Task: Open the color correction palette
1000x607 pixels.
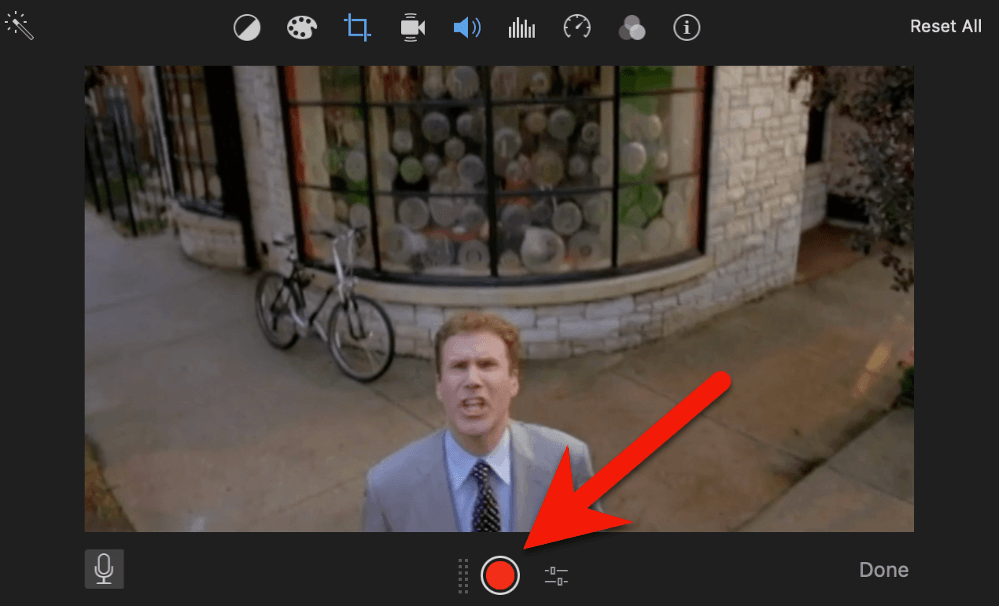Action: pyautogui.click(x=302, y=28)
